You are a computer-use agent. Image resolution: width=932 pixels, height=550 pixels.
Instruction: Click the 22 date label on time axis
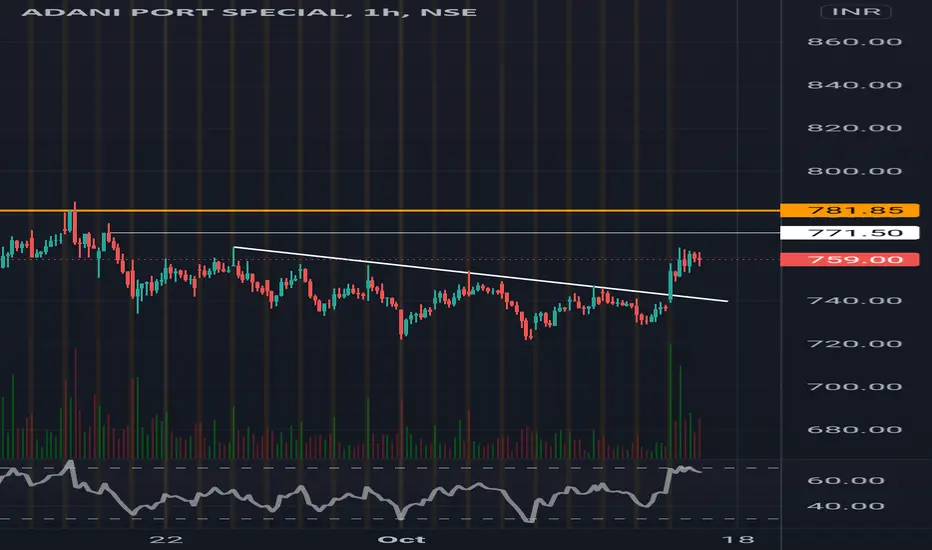(x=166, y=539)
